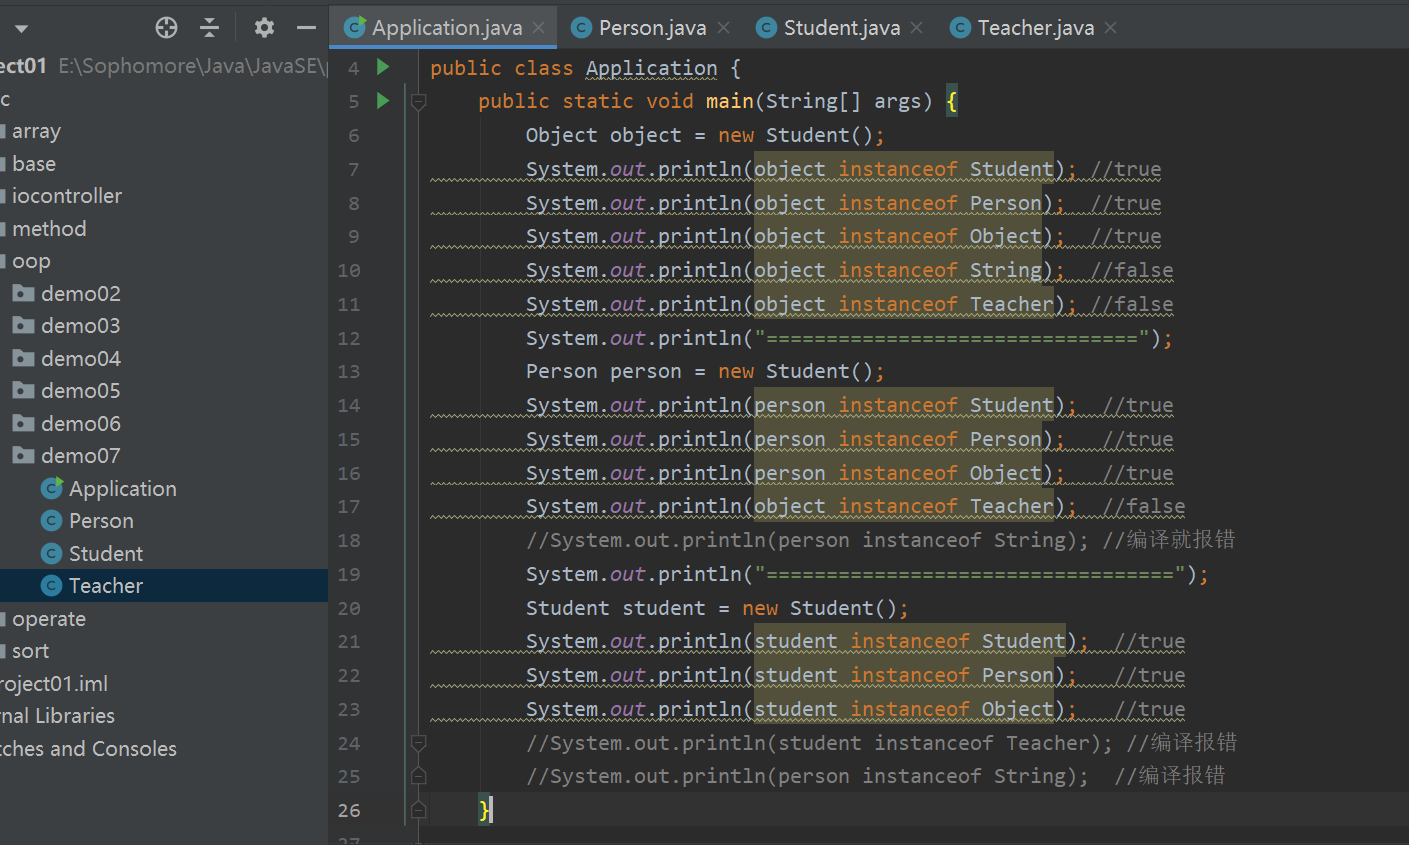
Task: Run the Application class from line 4 gutter
Action: [383, 67]
